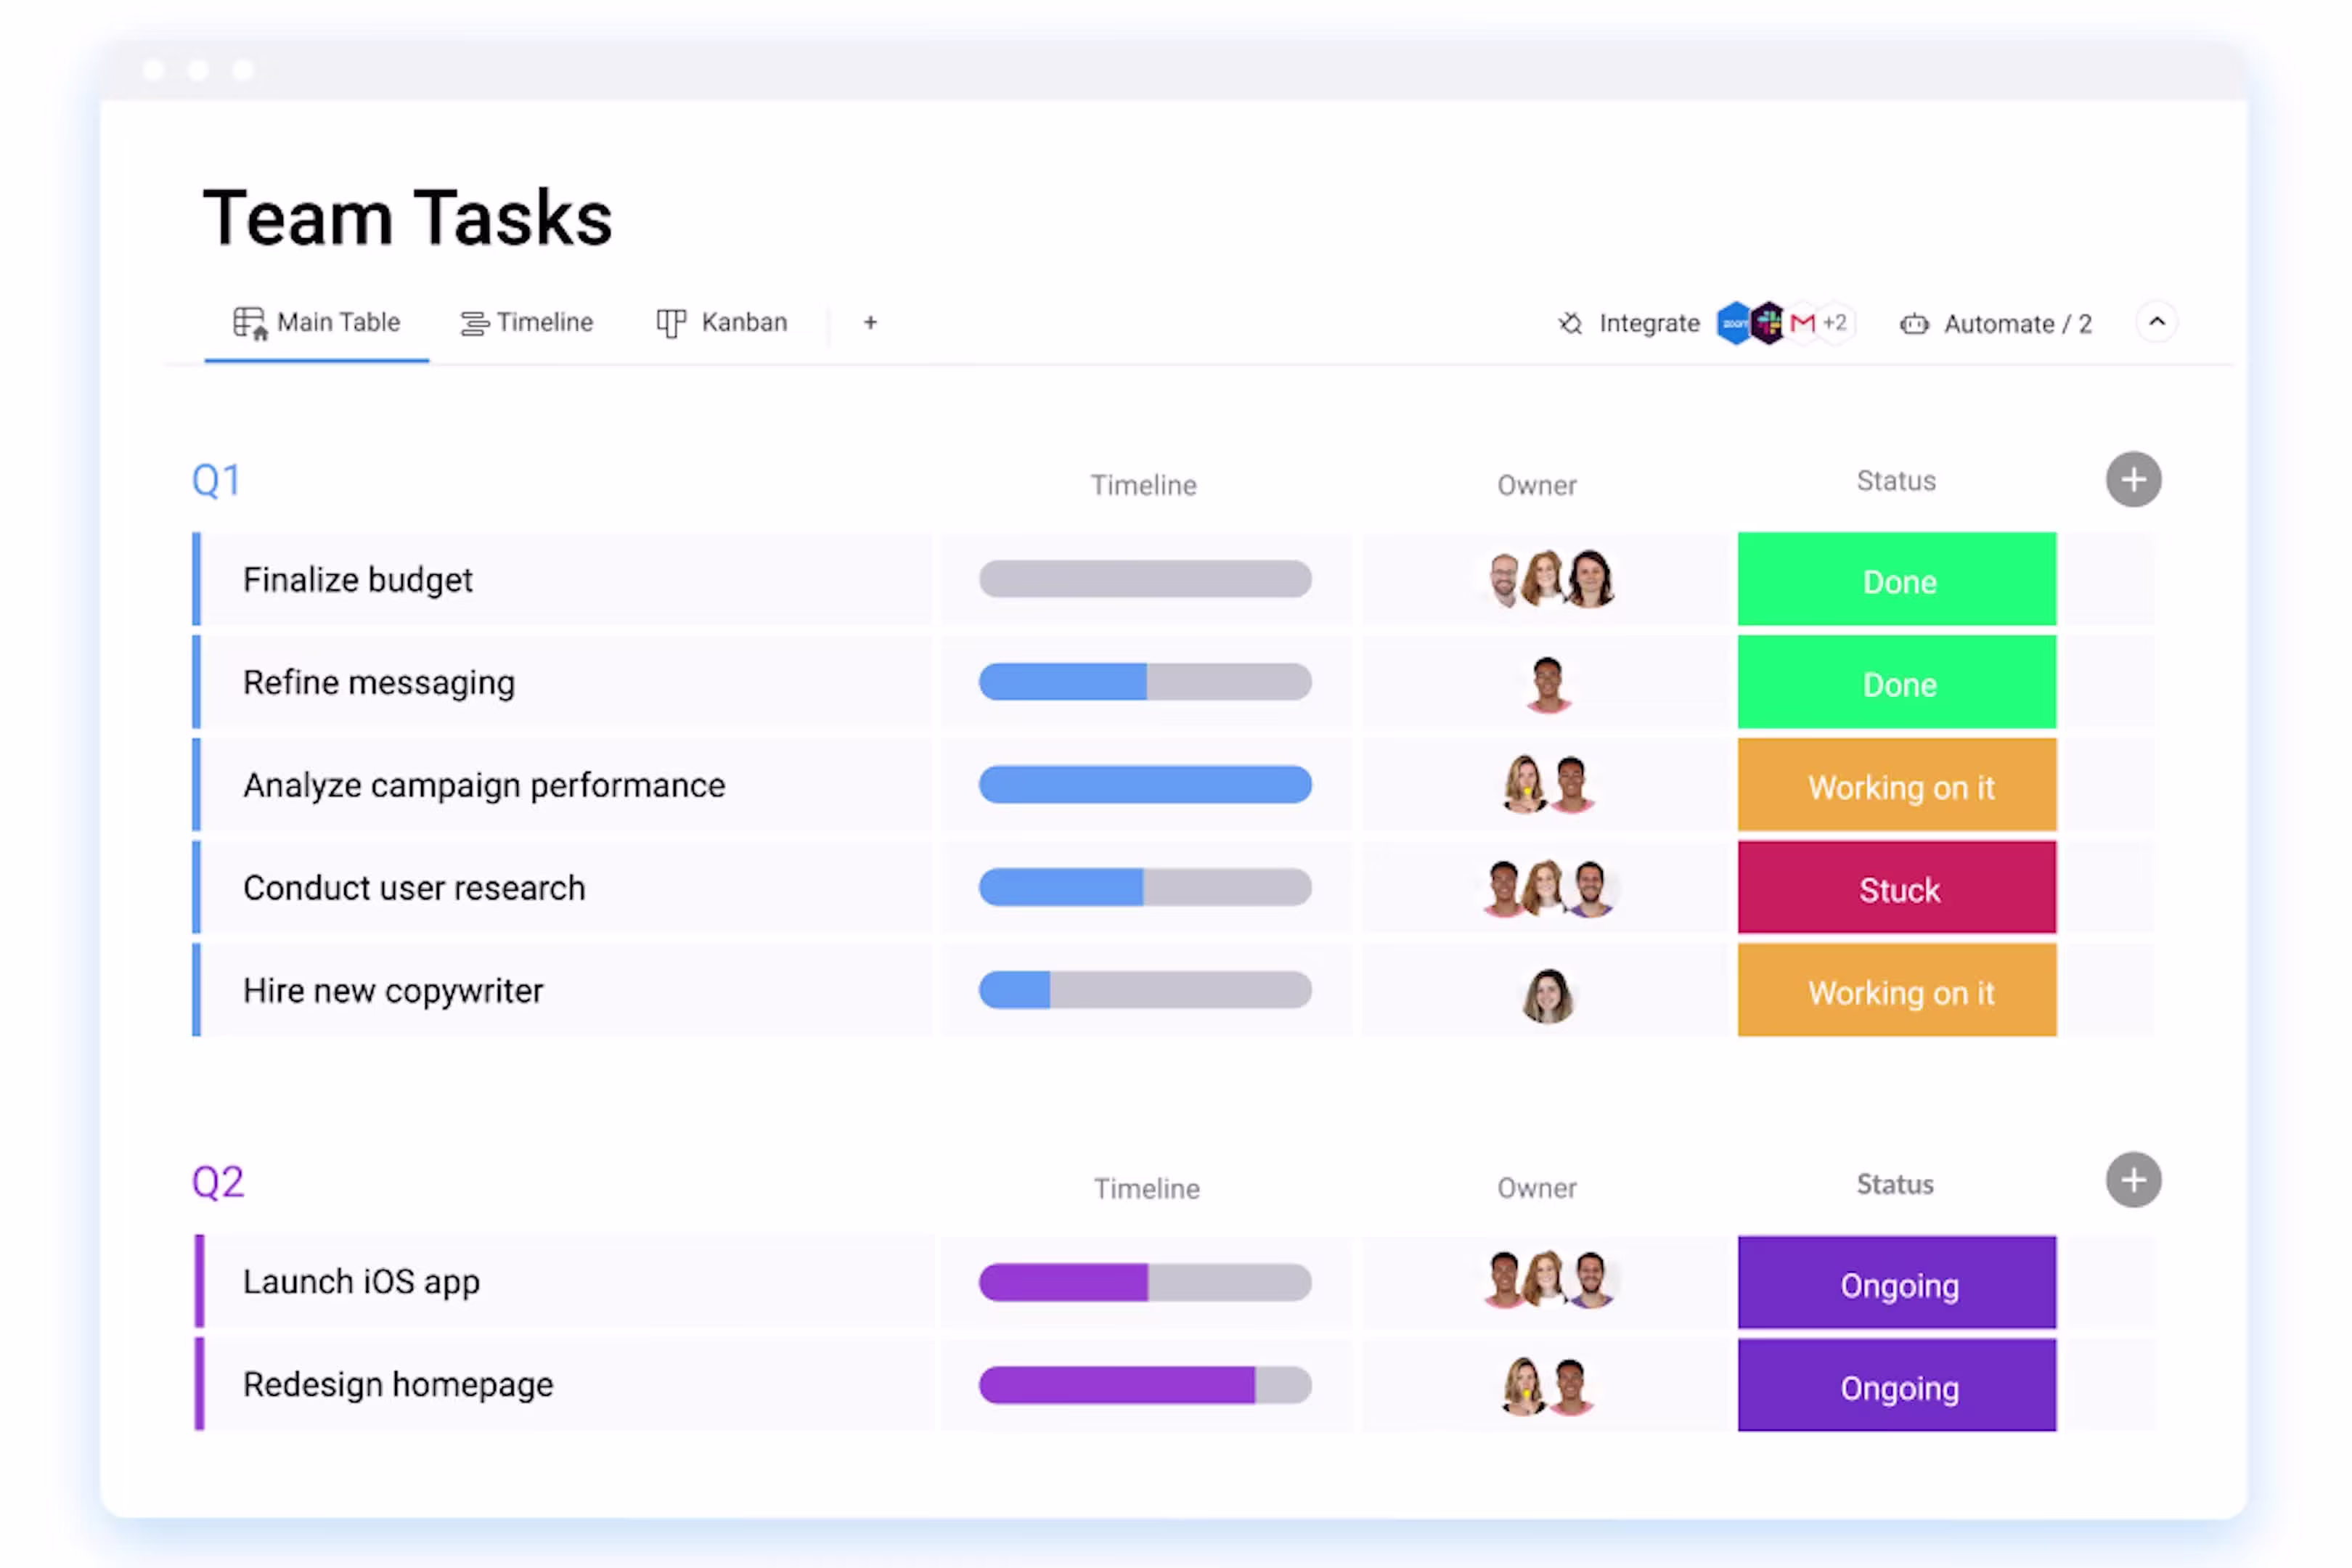Image resolution: width=2352 pixels, height=1568 pixels.
Task: Change Done status of Finalize budget
Action: pos(1896,580)
